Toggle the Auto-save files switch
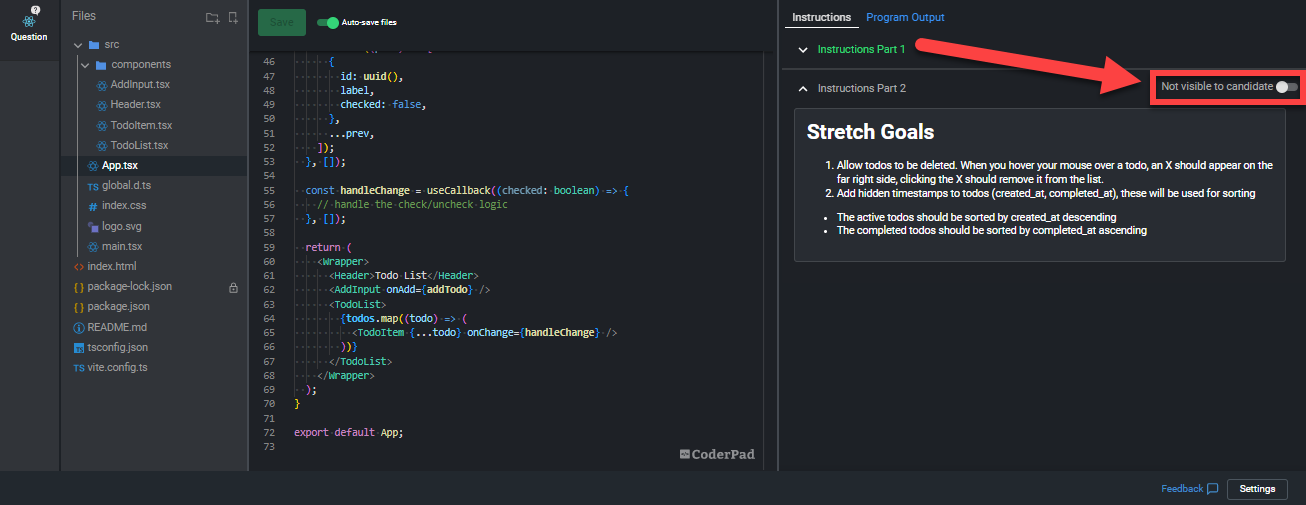 [x=327, y=22]
